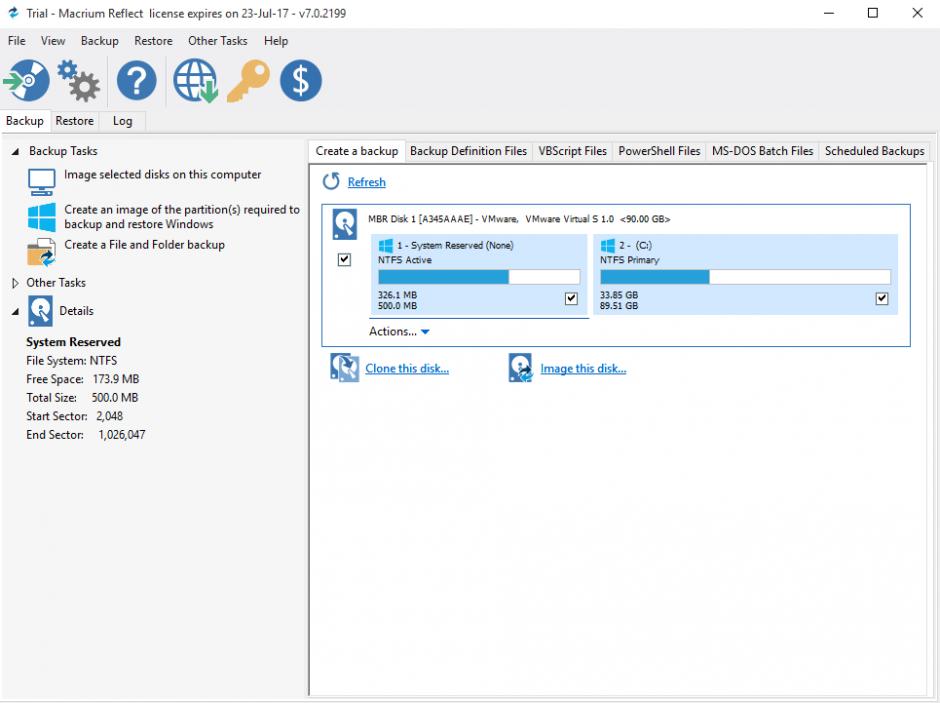Click the Image this disk icon
Image resolution: width=940 pixels, height=703 pixels.
520,367
